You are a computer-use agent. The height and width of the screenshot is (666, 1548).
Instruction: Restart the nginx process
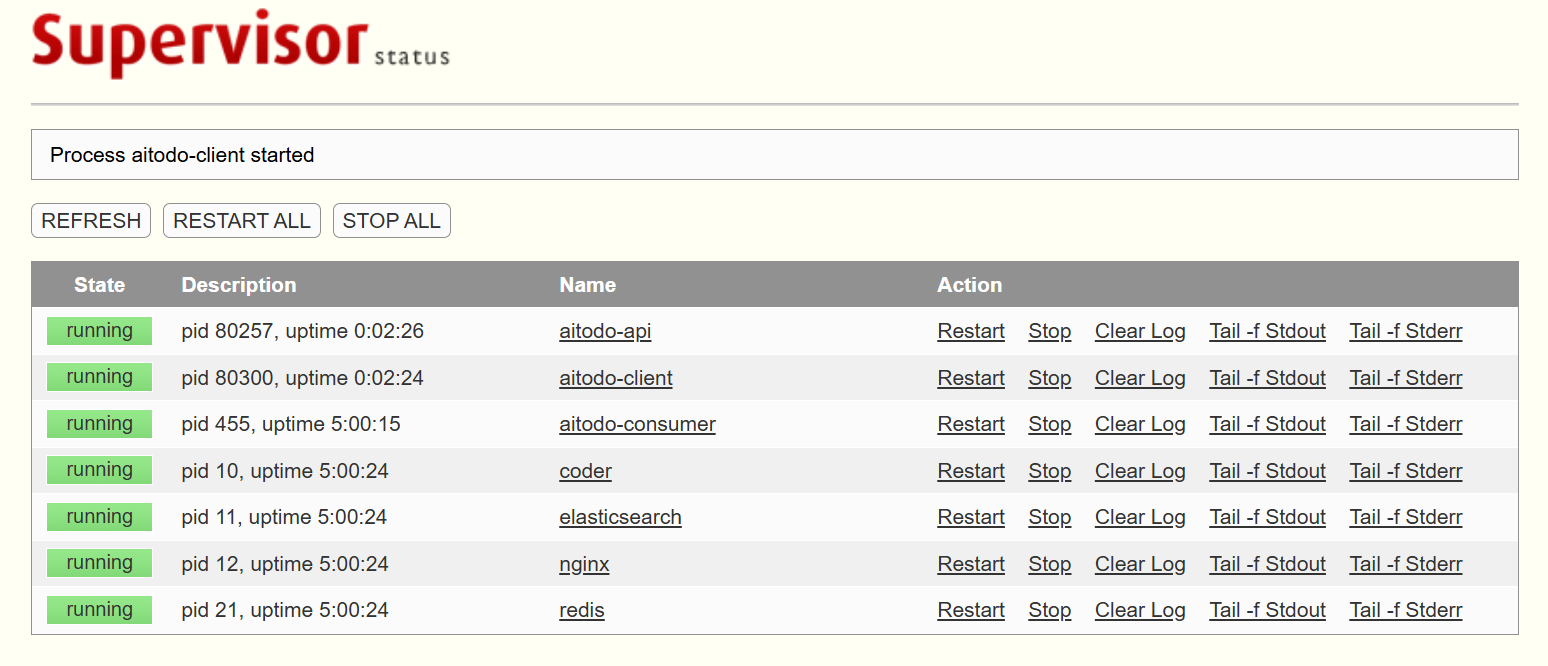click(x=971, y=564)
